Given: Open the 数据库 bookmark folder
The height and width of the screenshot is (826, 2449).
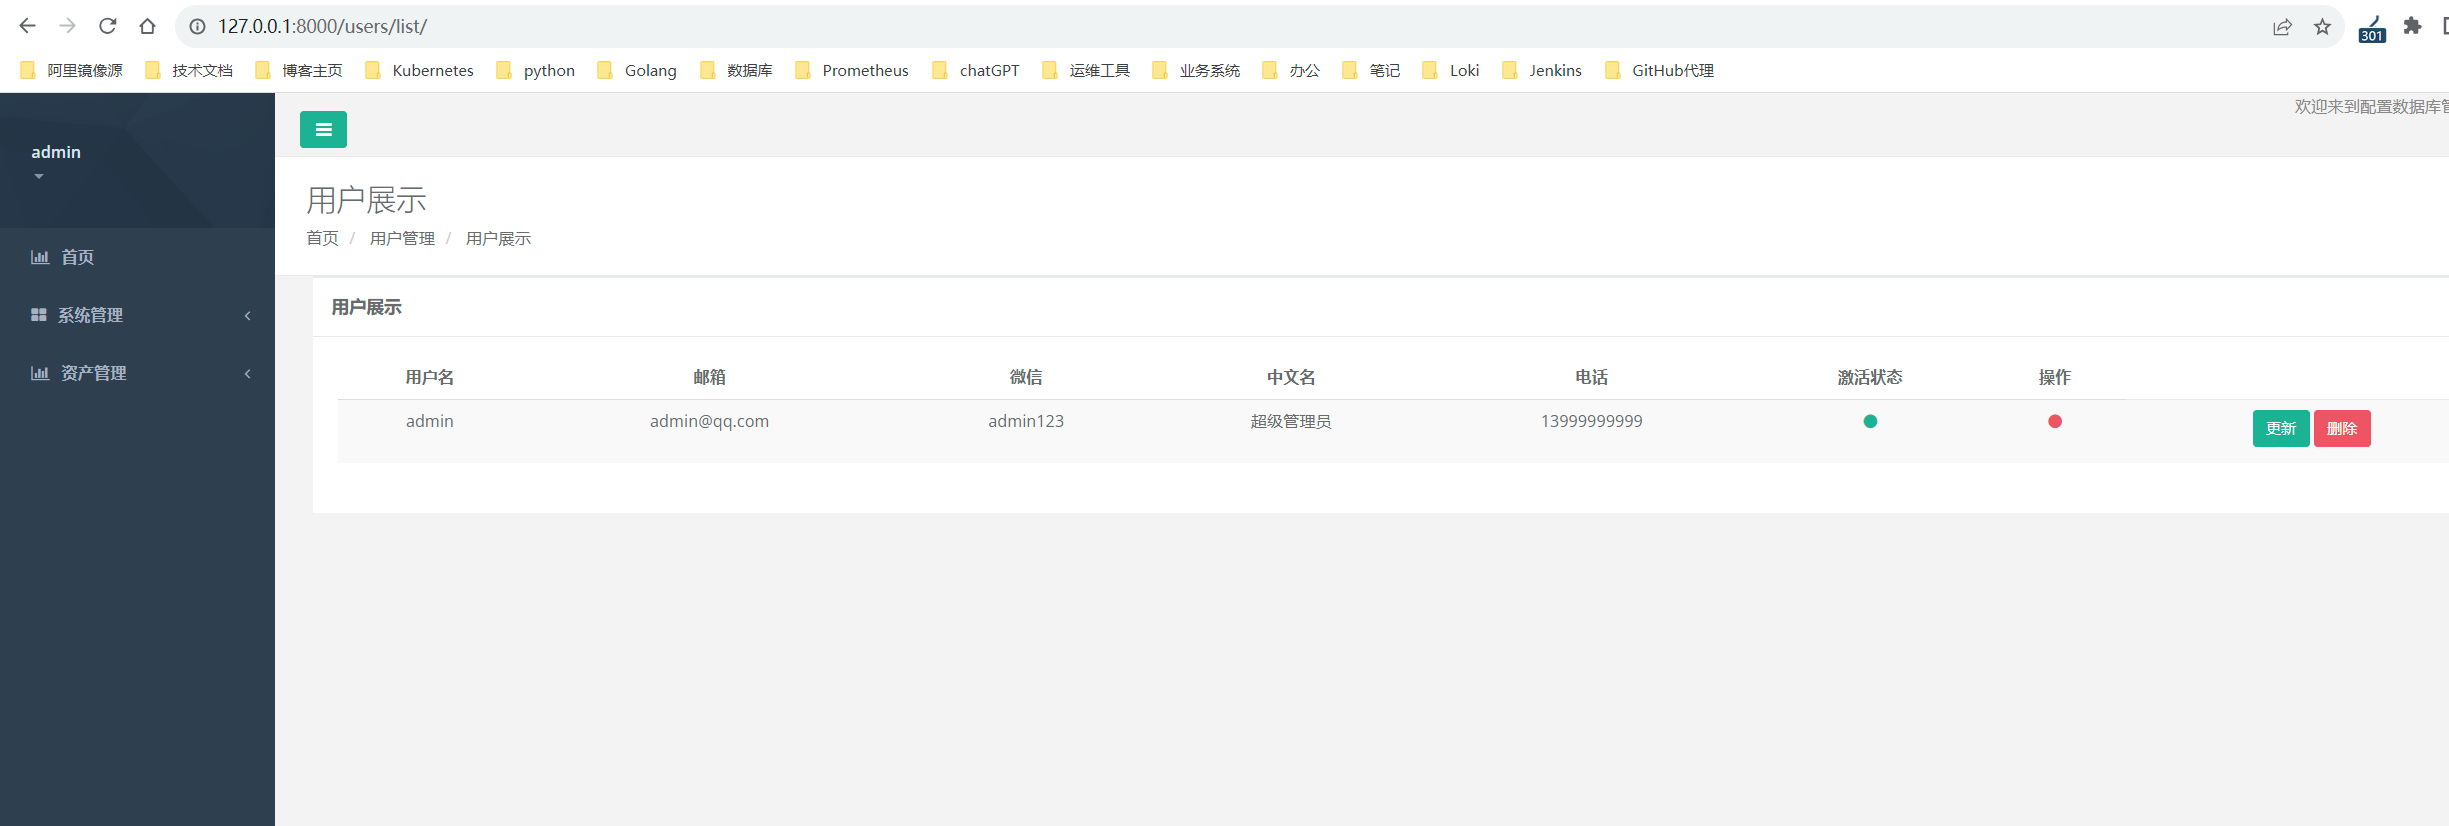Looking at the screenshot, I should point(736,70).
